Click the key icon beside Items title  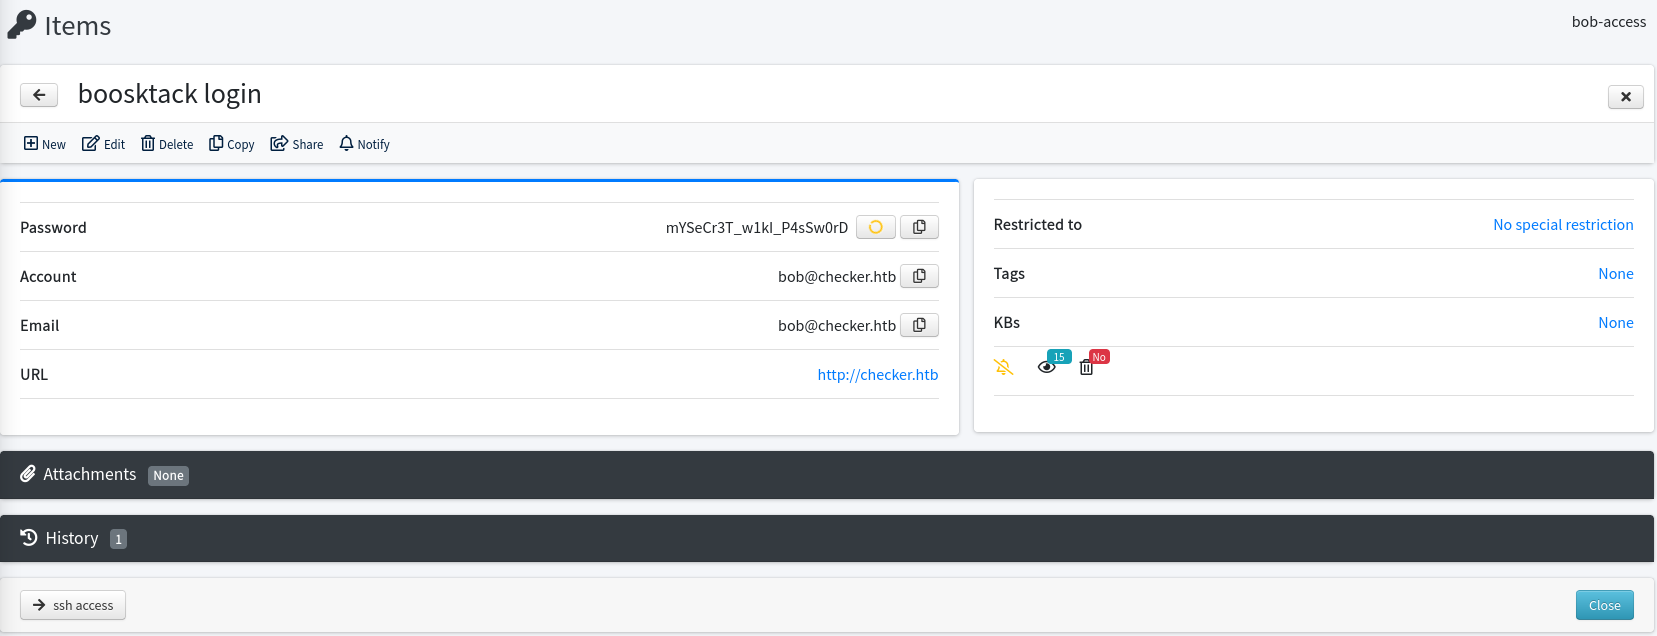[21, 25]
